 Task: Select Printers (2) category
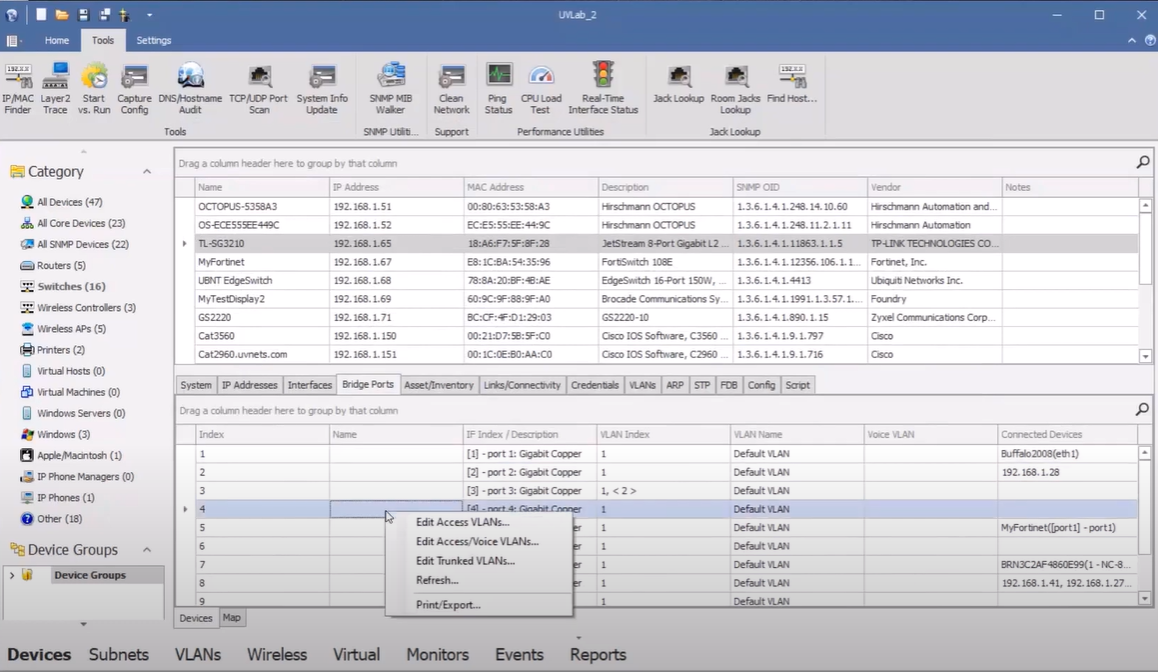point(61,350)
